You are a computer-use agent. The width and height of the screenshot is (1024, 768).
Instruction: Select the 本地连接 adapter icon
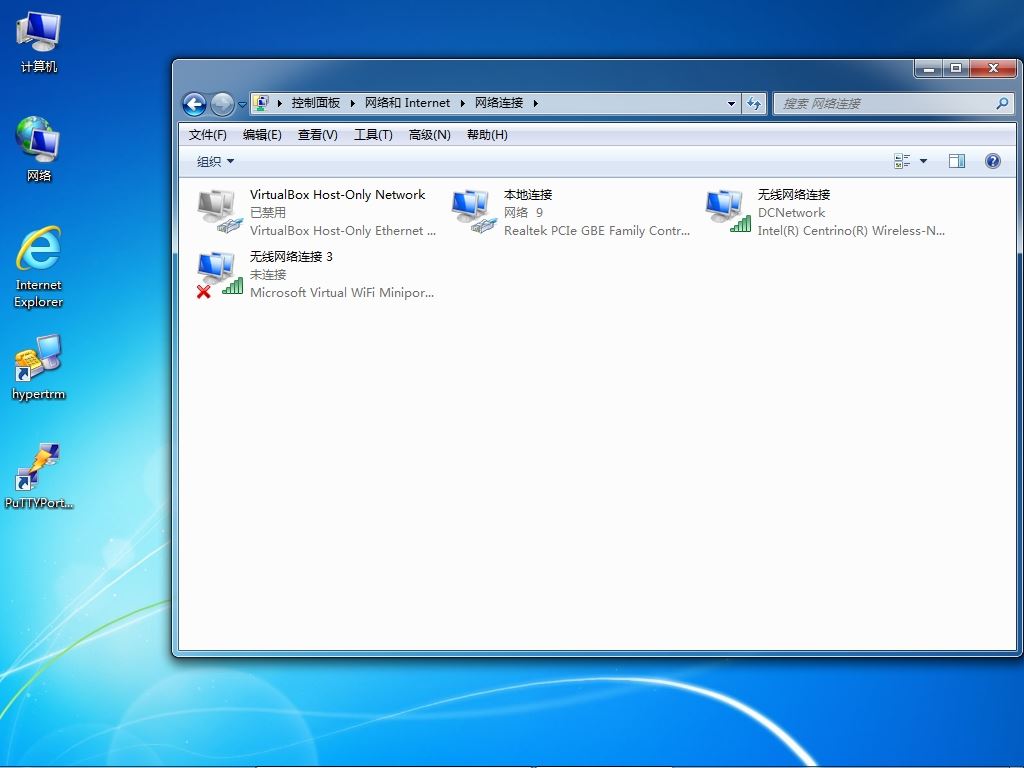[x=473, y=211]
